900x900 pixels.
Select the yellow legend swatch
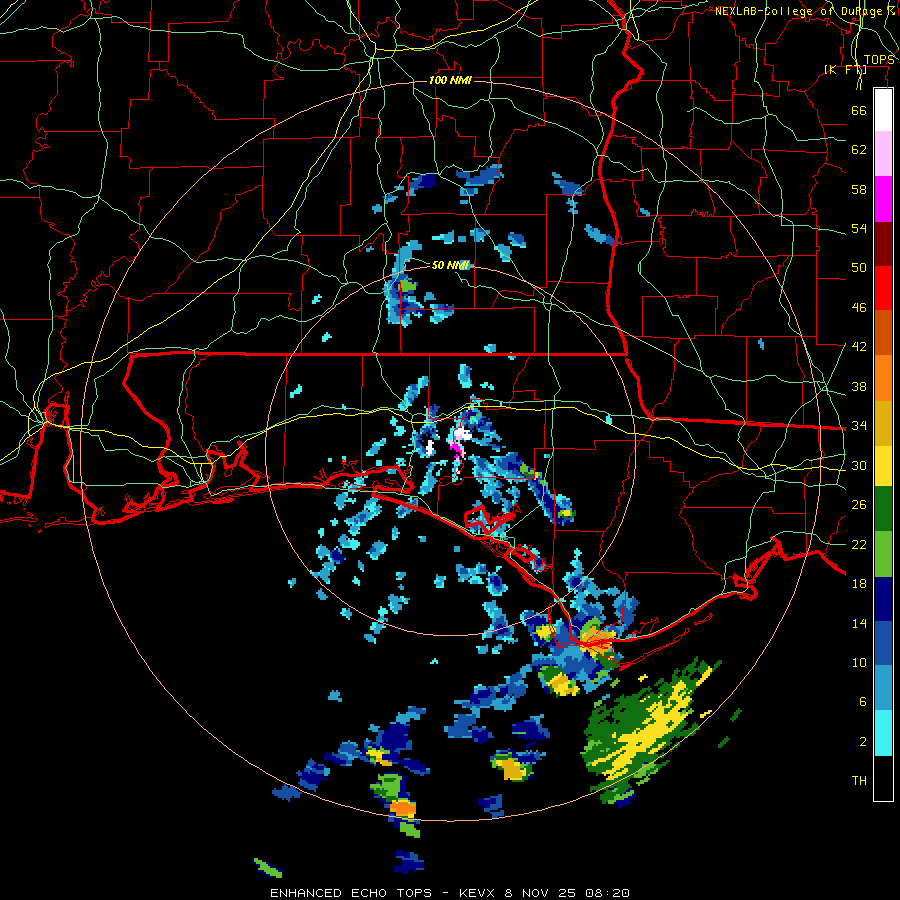tap(883, 467)
